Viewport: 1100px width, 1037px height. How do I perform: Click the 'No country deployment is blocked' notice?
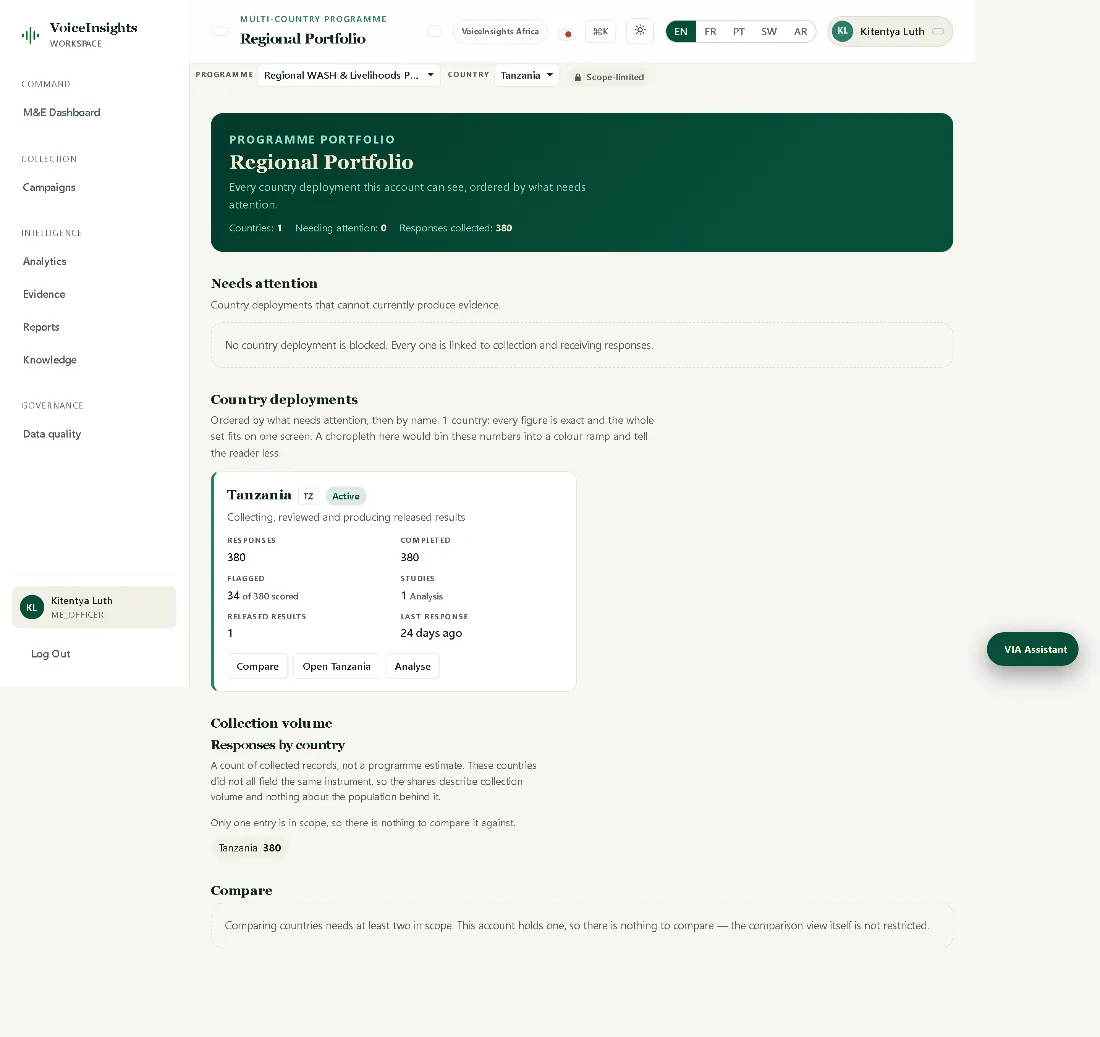(582, 345)
